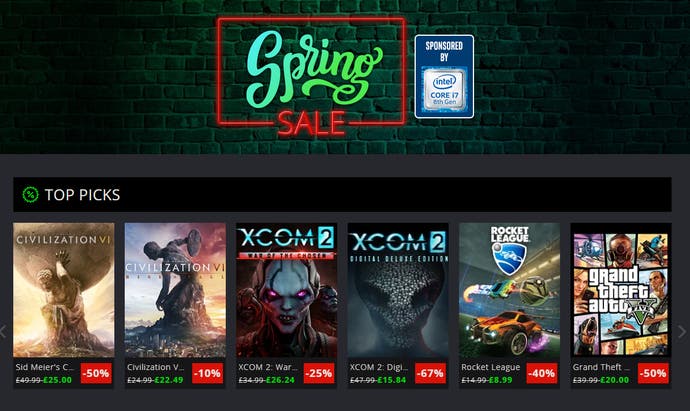Click the TOP PICKS section header
The image size is (690, 411).
(x=342, y=194)
